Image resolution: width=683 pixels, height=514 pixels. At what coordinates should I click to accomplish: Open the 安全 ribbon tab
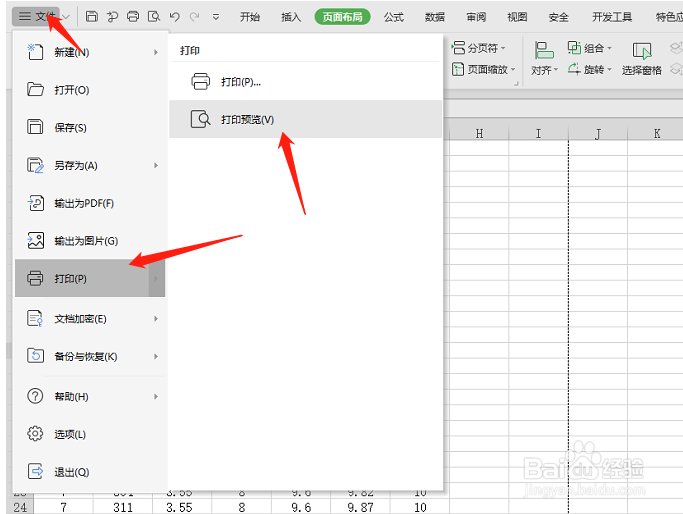click(558, 17)
